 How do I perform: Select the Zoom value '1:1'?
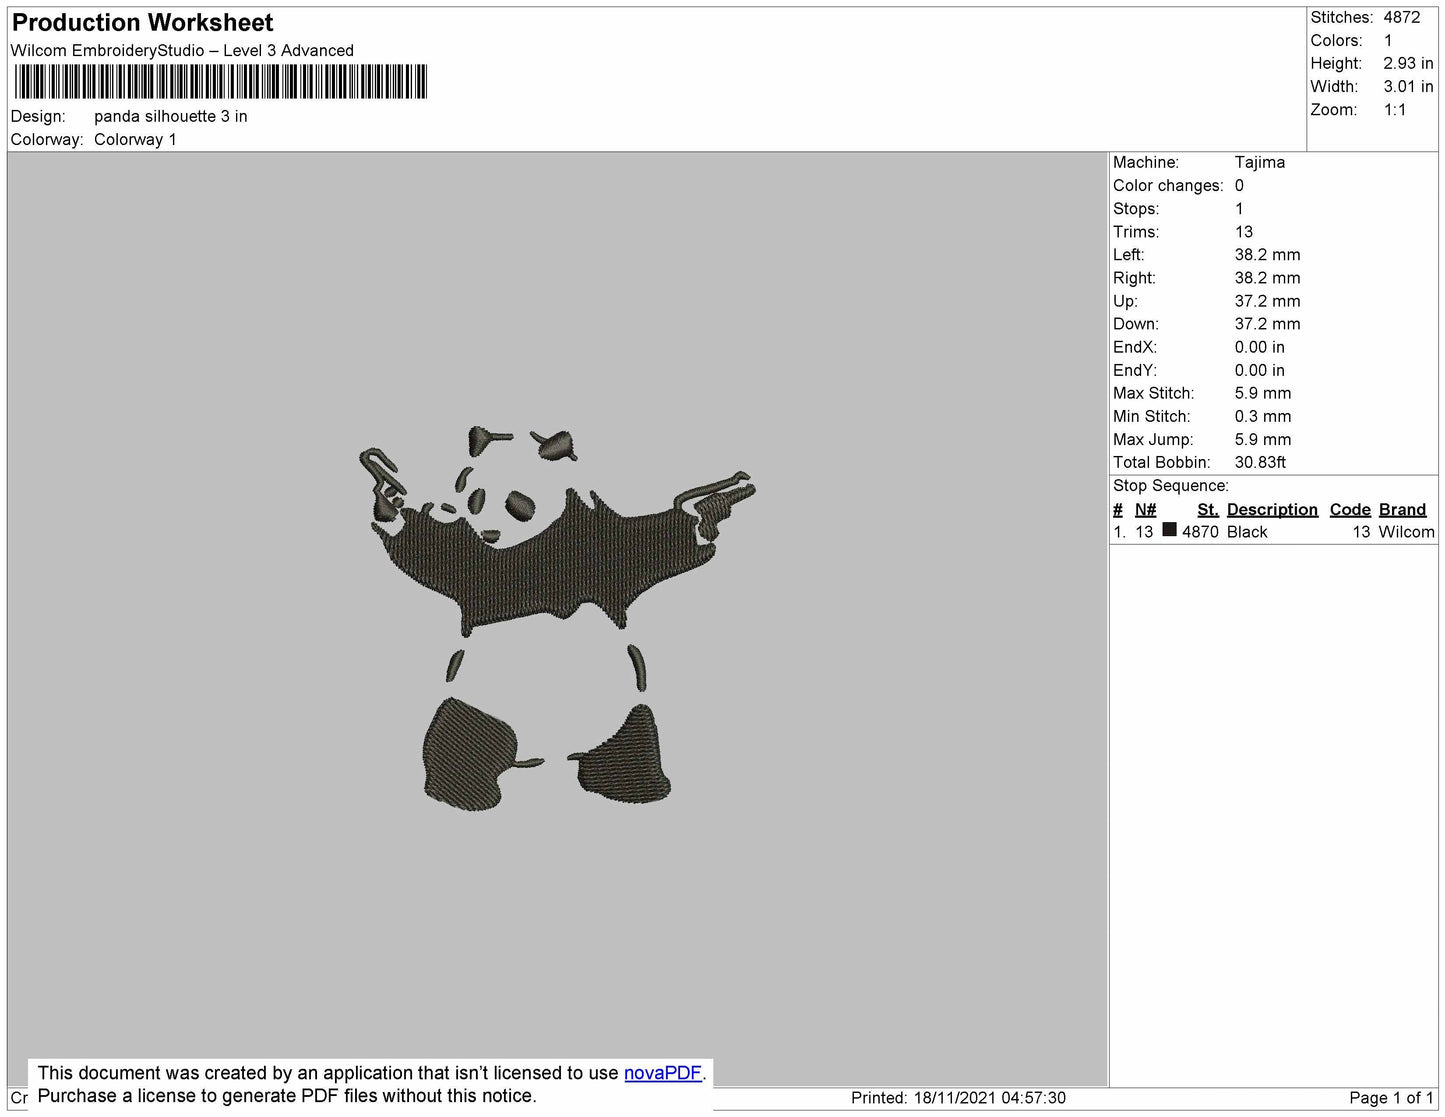[1395, 110]
